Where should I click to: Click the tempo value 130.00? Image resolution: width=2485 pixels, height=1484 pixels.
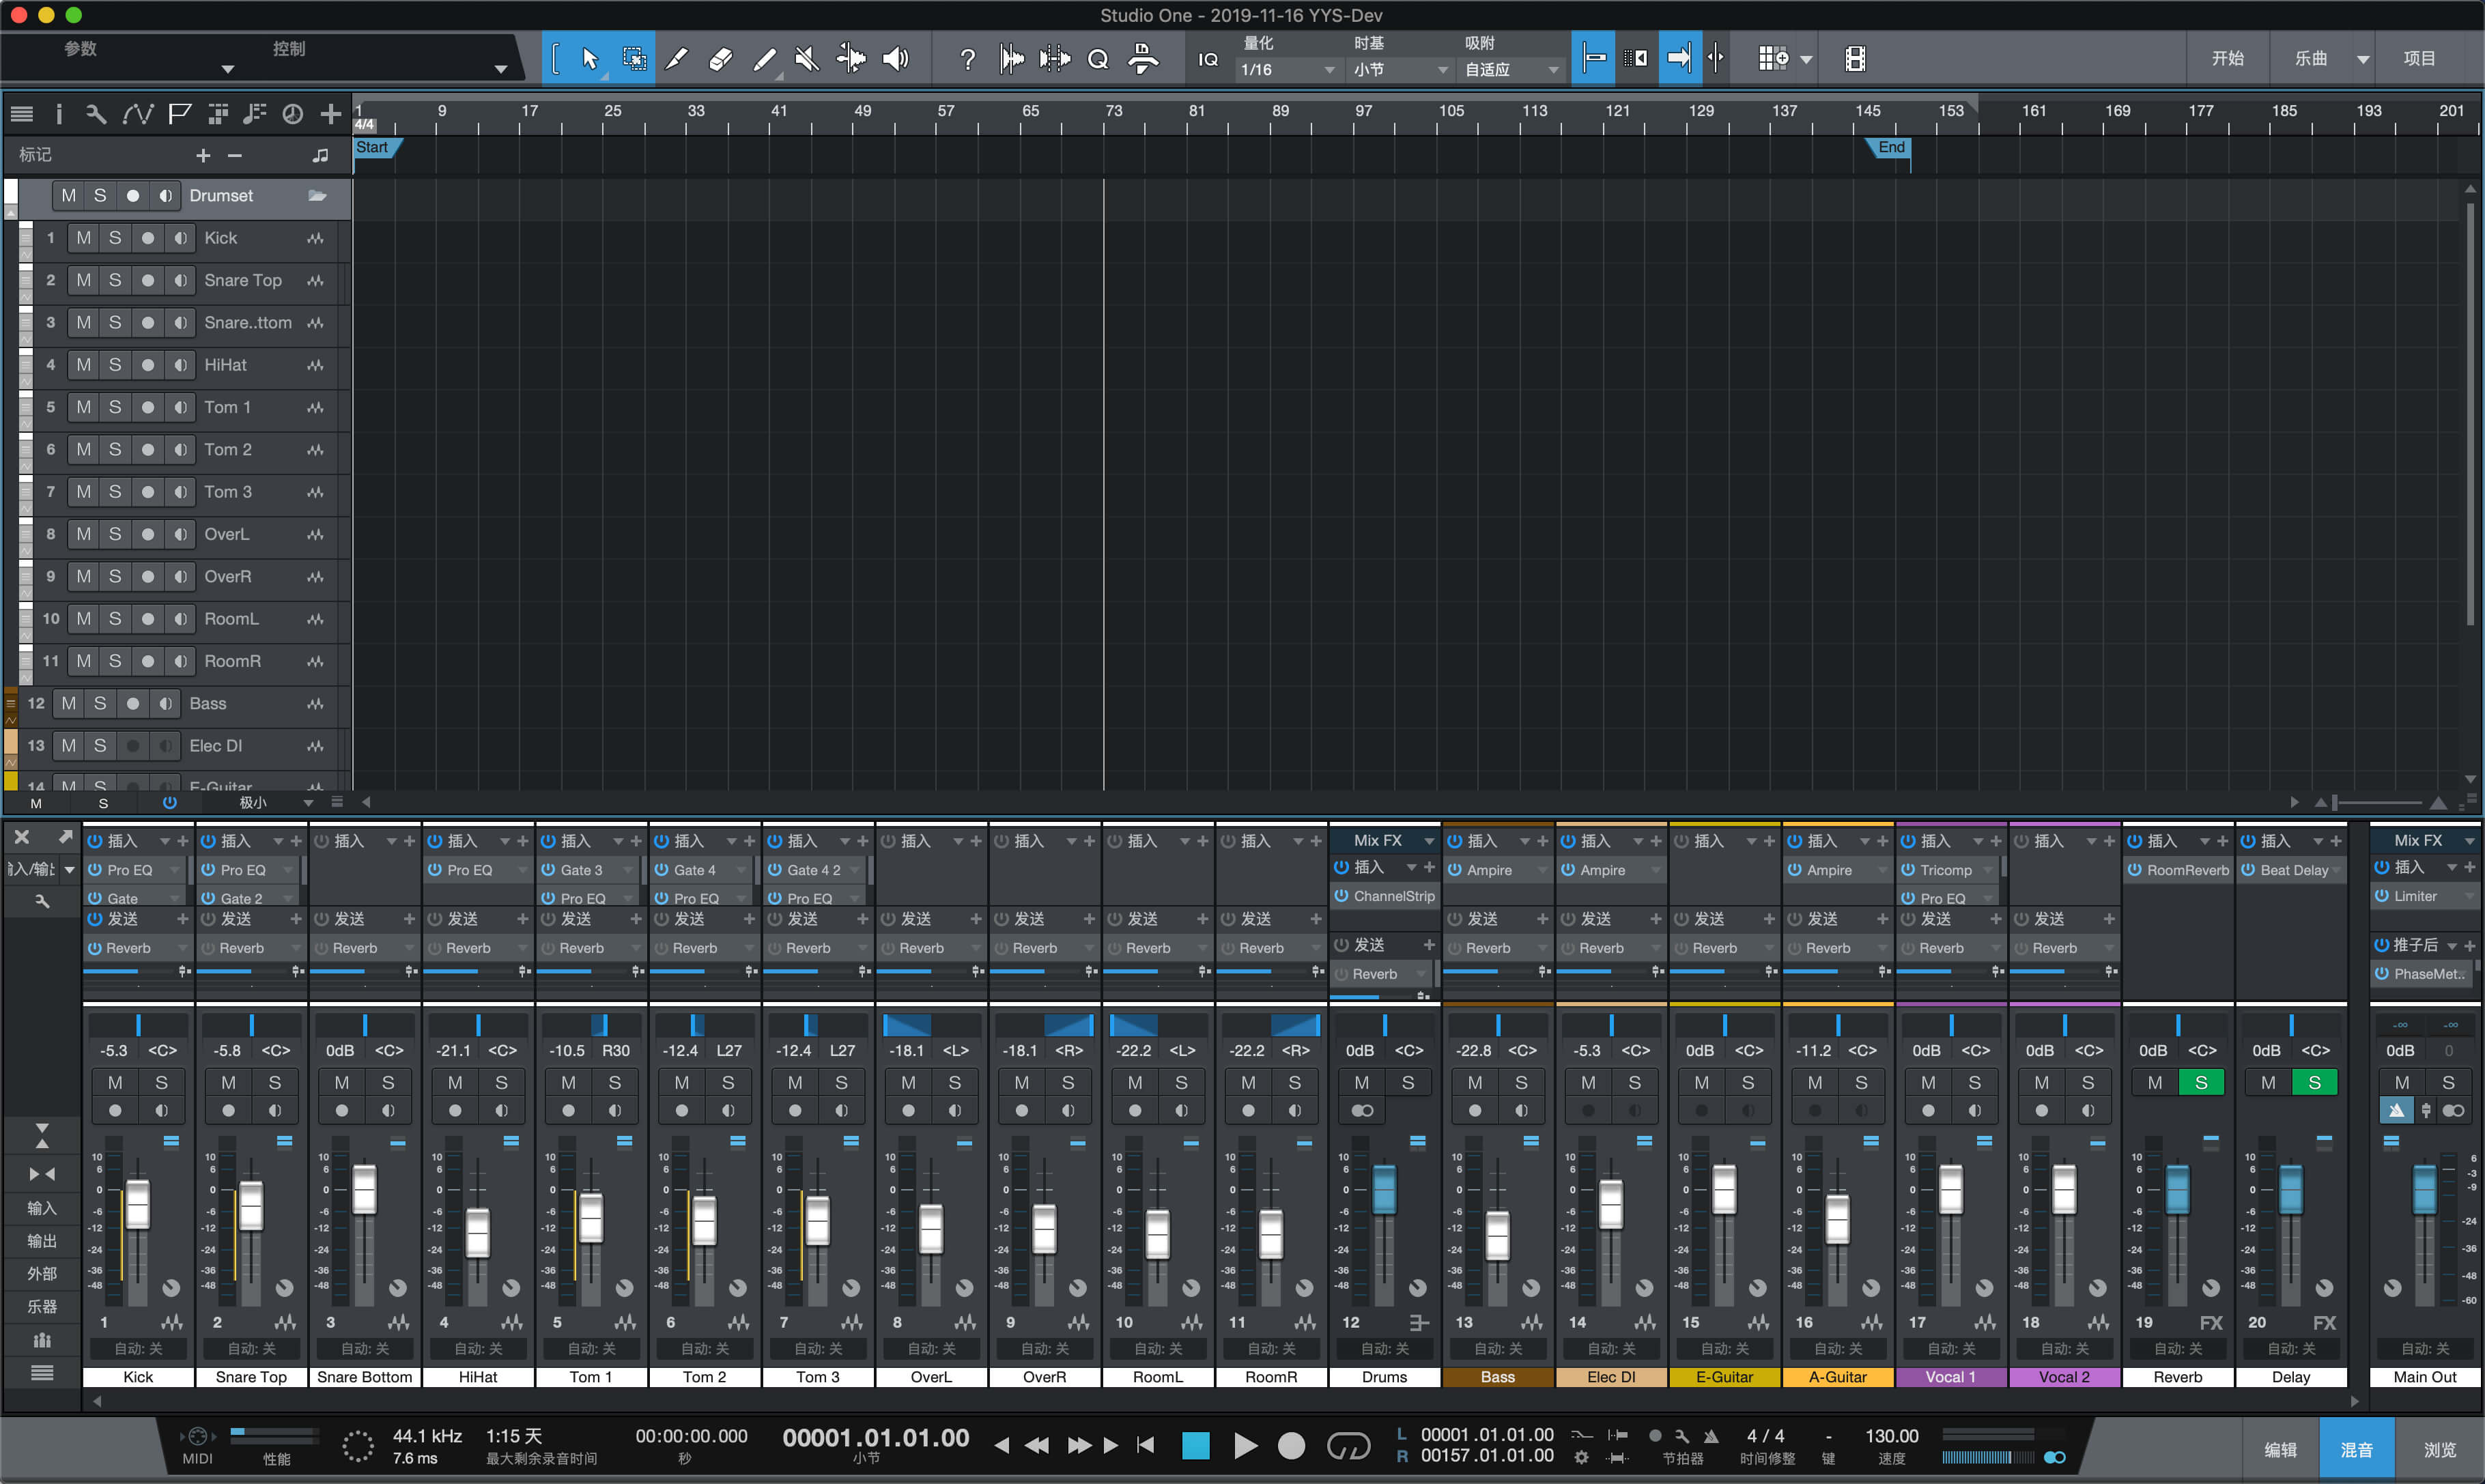pos(1891,1436)
